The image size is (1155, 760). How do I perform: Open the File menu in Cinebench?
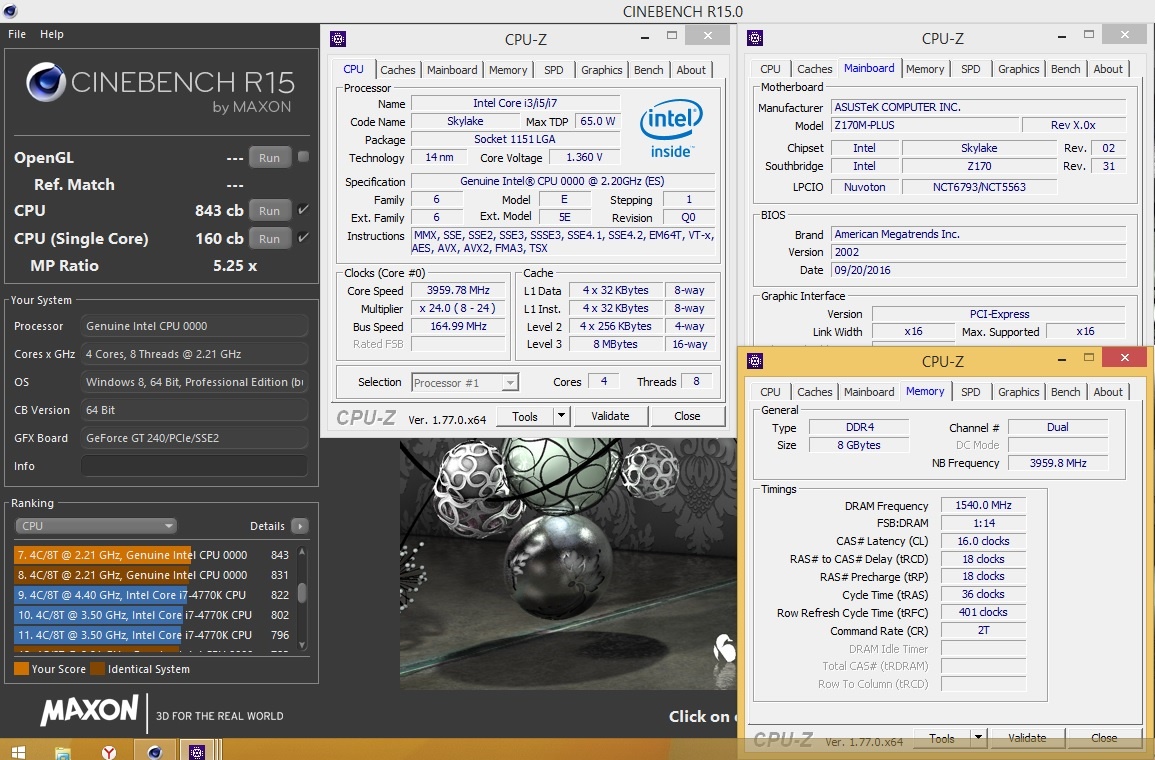tap(17, 34)
